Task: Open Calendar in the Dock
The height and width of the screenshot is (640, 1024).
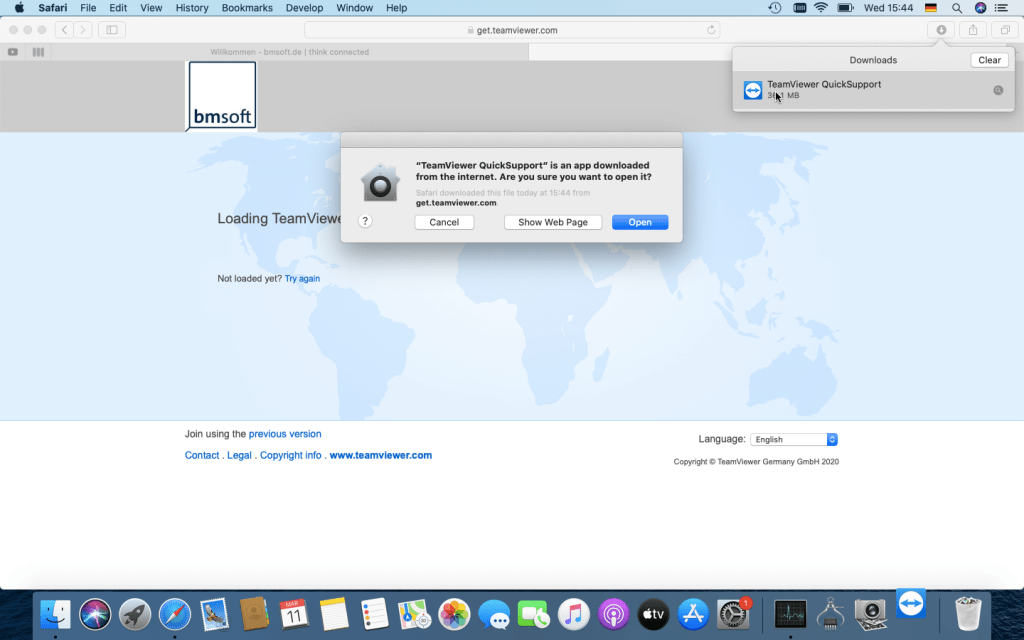Action: tap(294, 614)
